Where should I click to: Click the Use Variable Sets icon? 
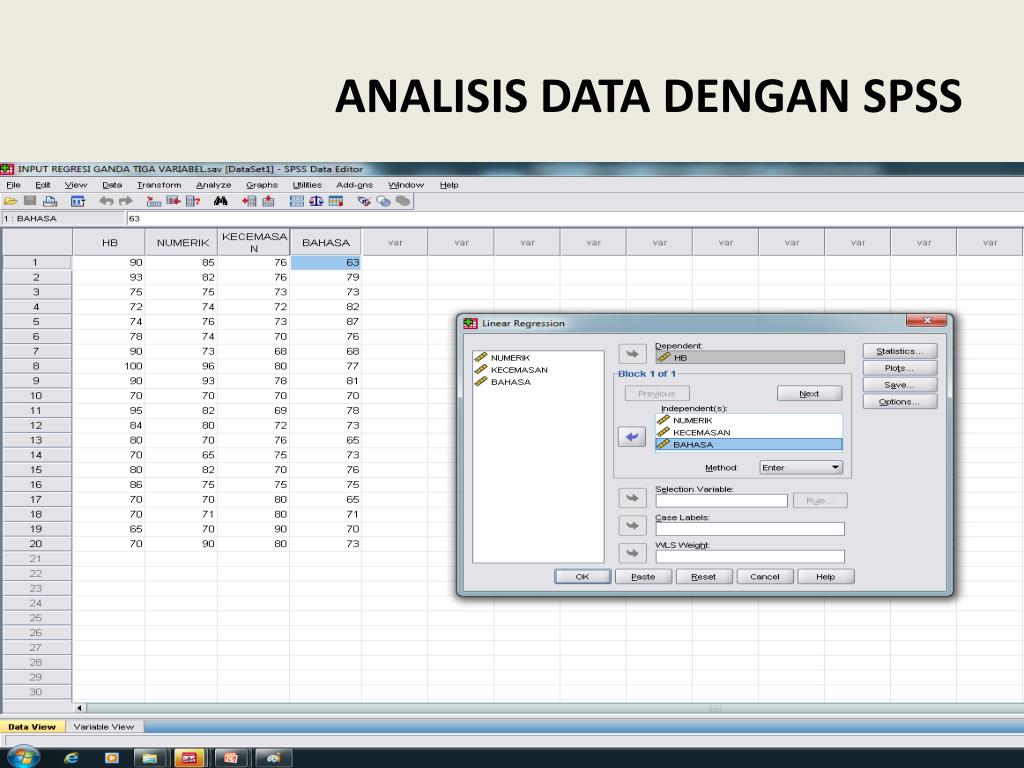383,201
